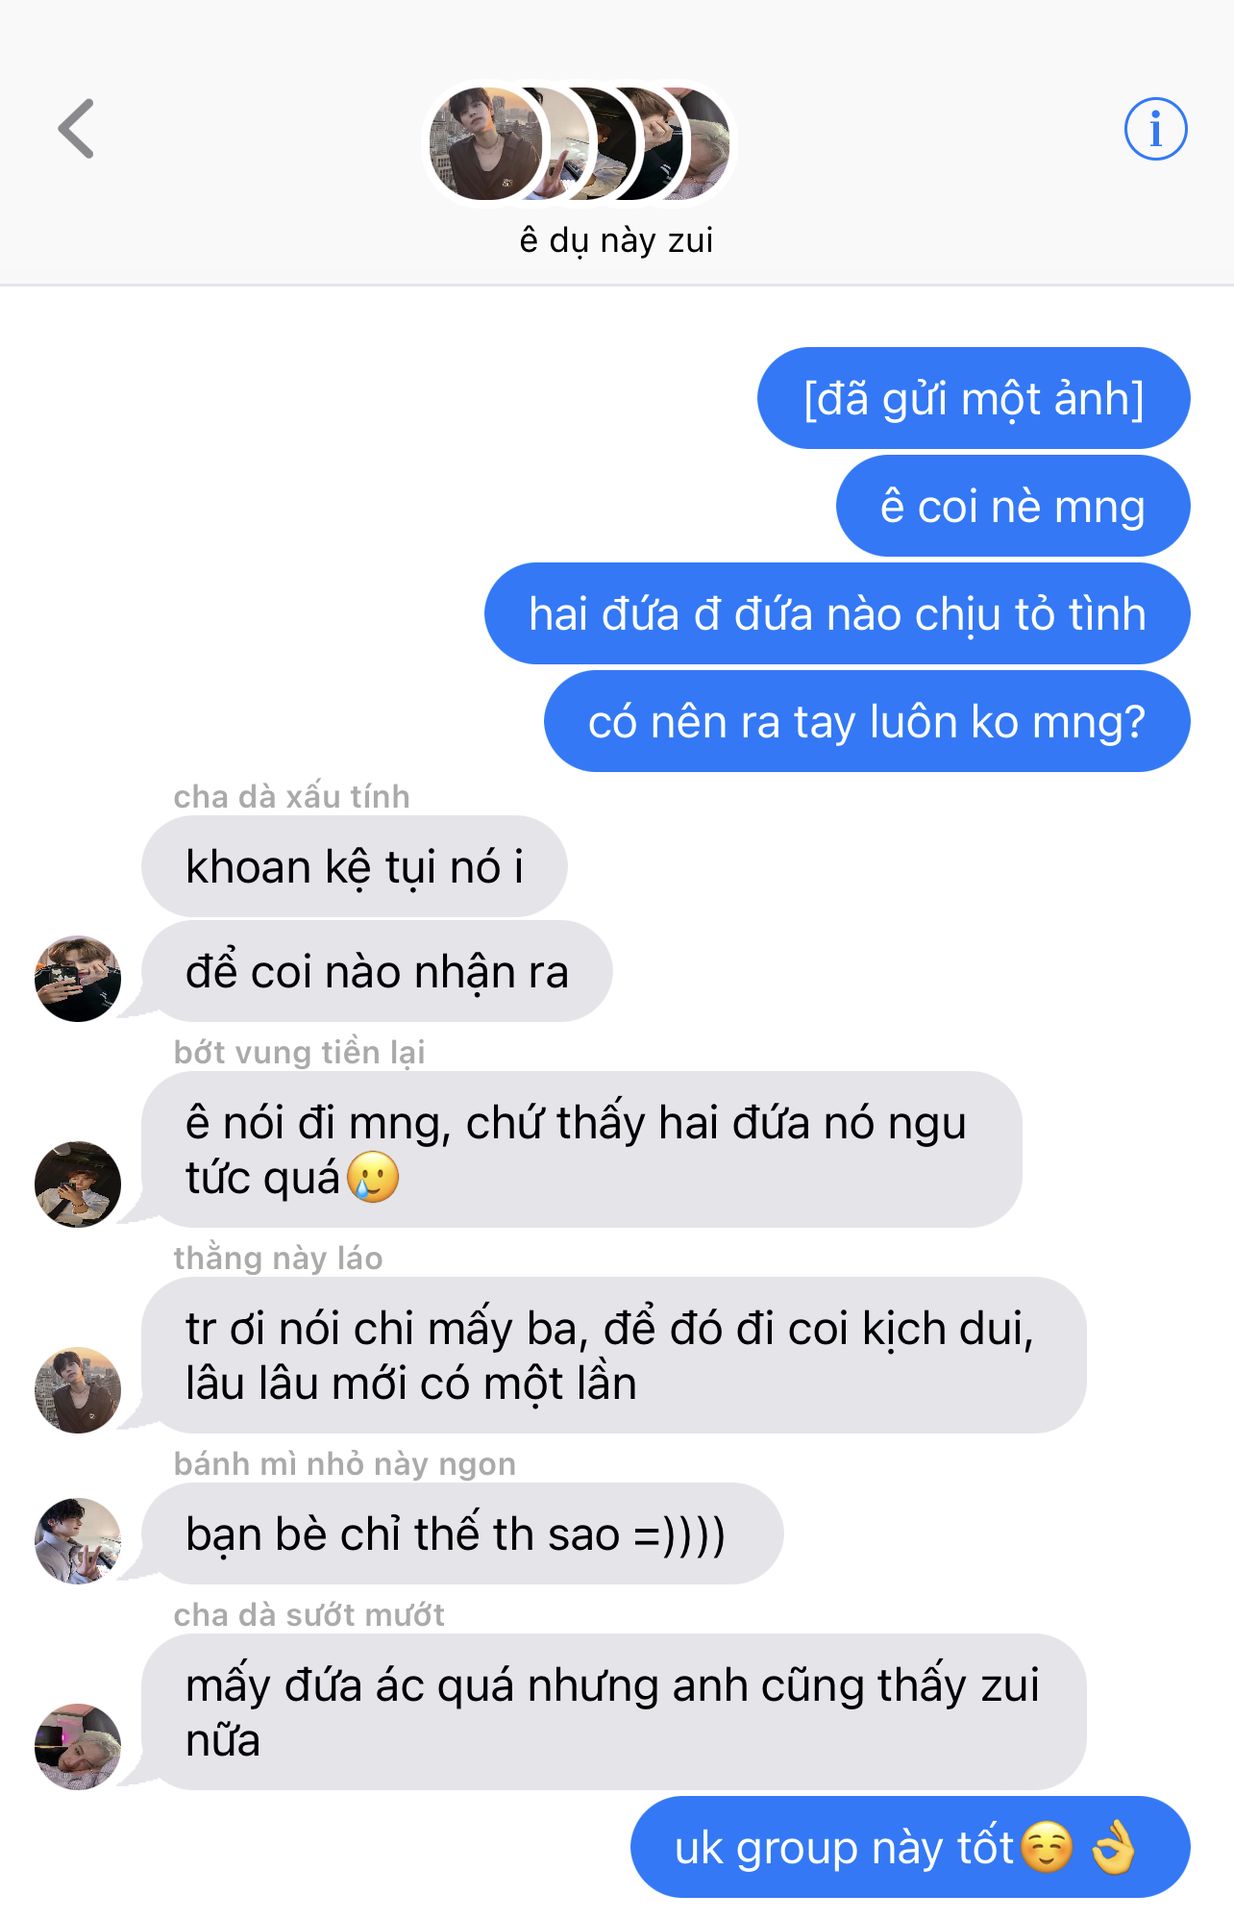Screen dimensions: 1234x1920
Task: Select the "tr ơi nói chi mấy ba" message
Action: point(614,1355)
